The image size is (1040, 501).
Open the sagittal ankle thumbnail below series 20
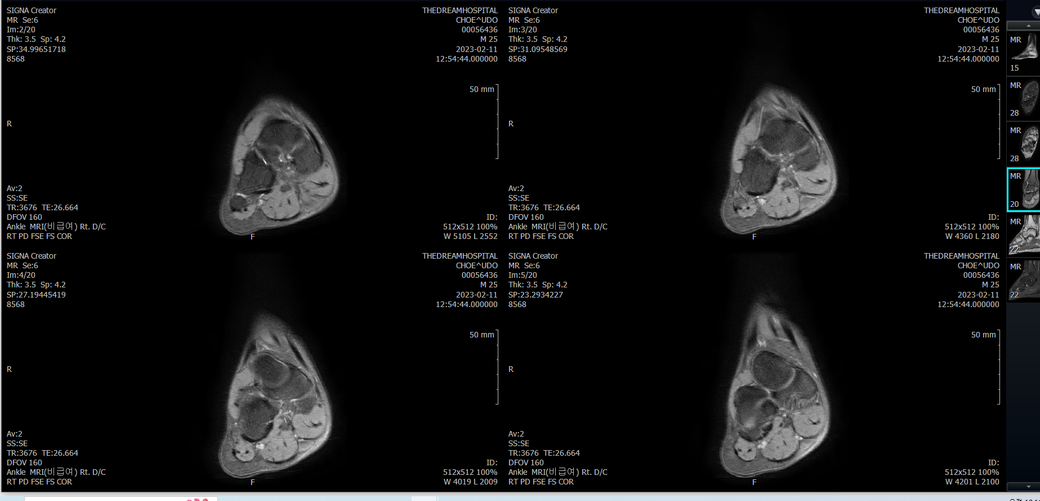pos(1023,235)
